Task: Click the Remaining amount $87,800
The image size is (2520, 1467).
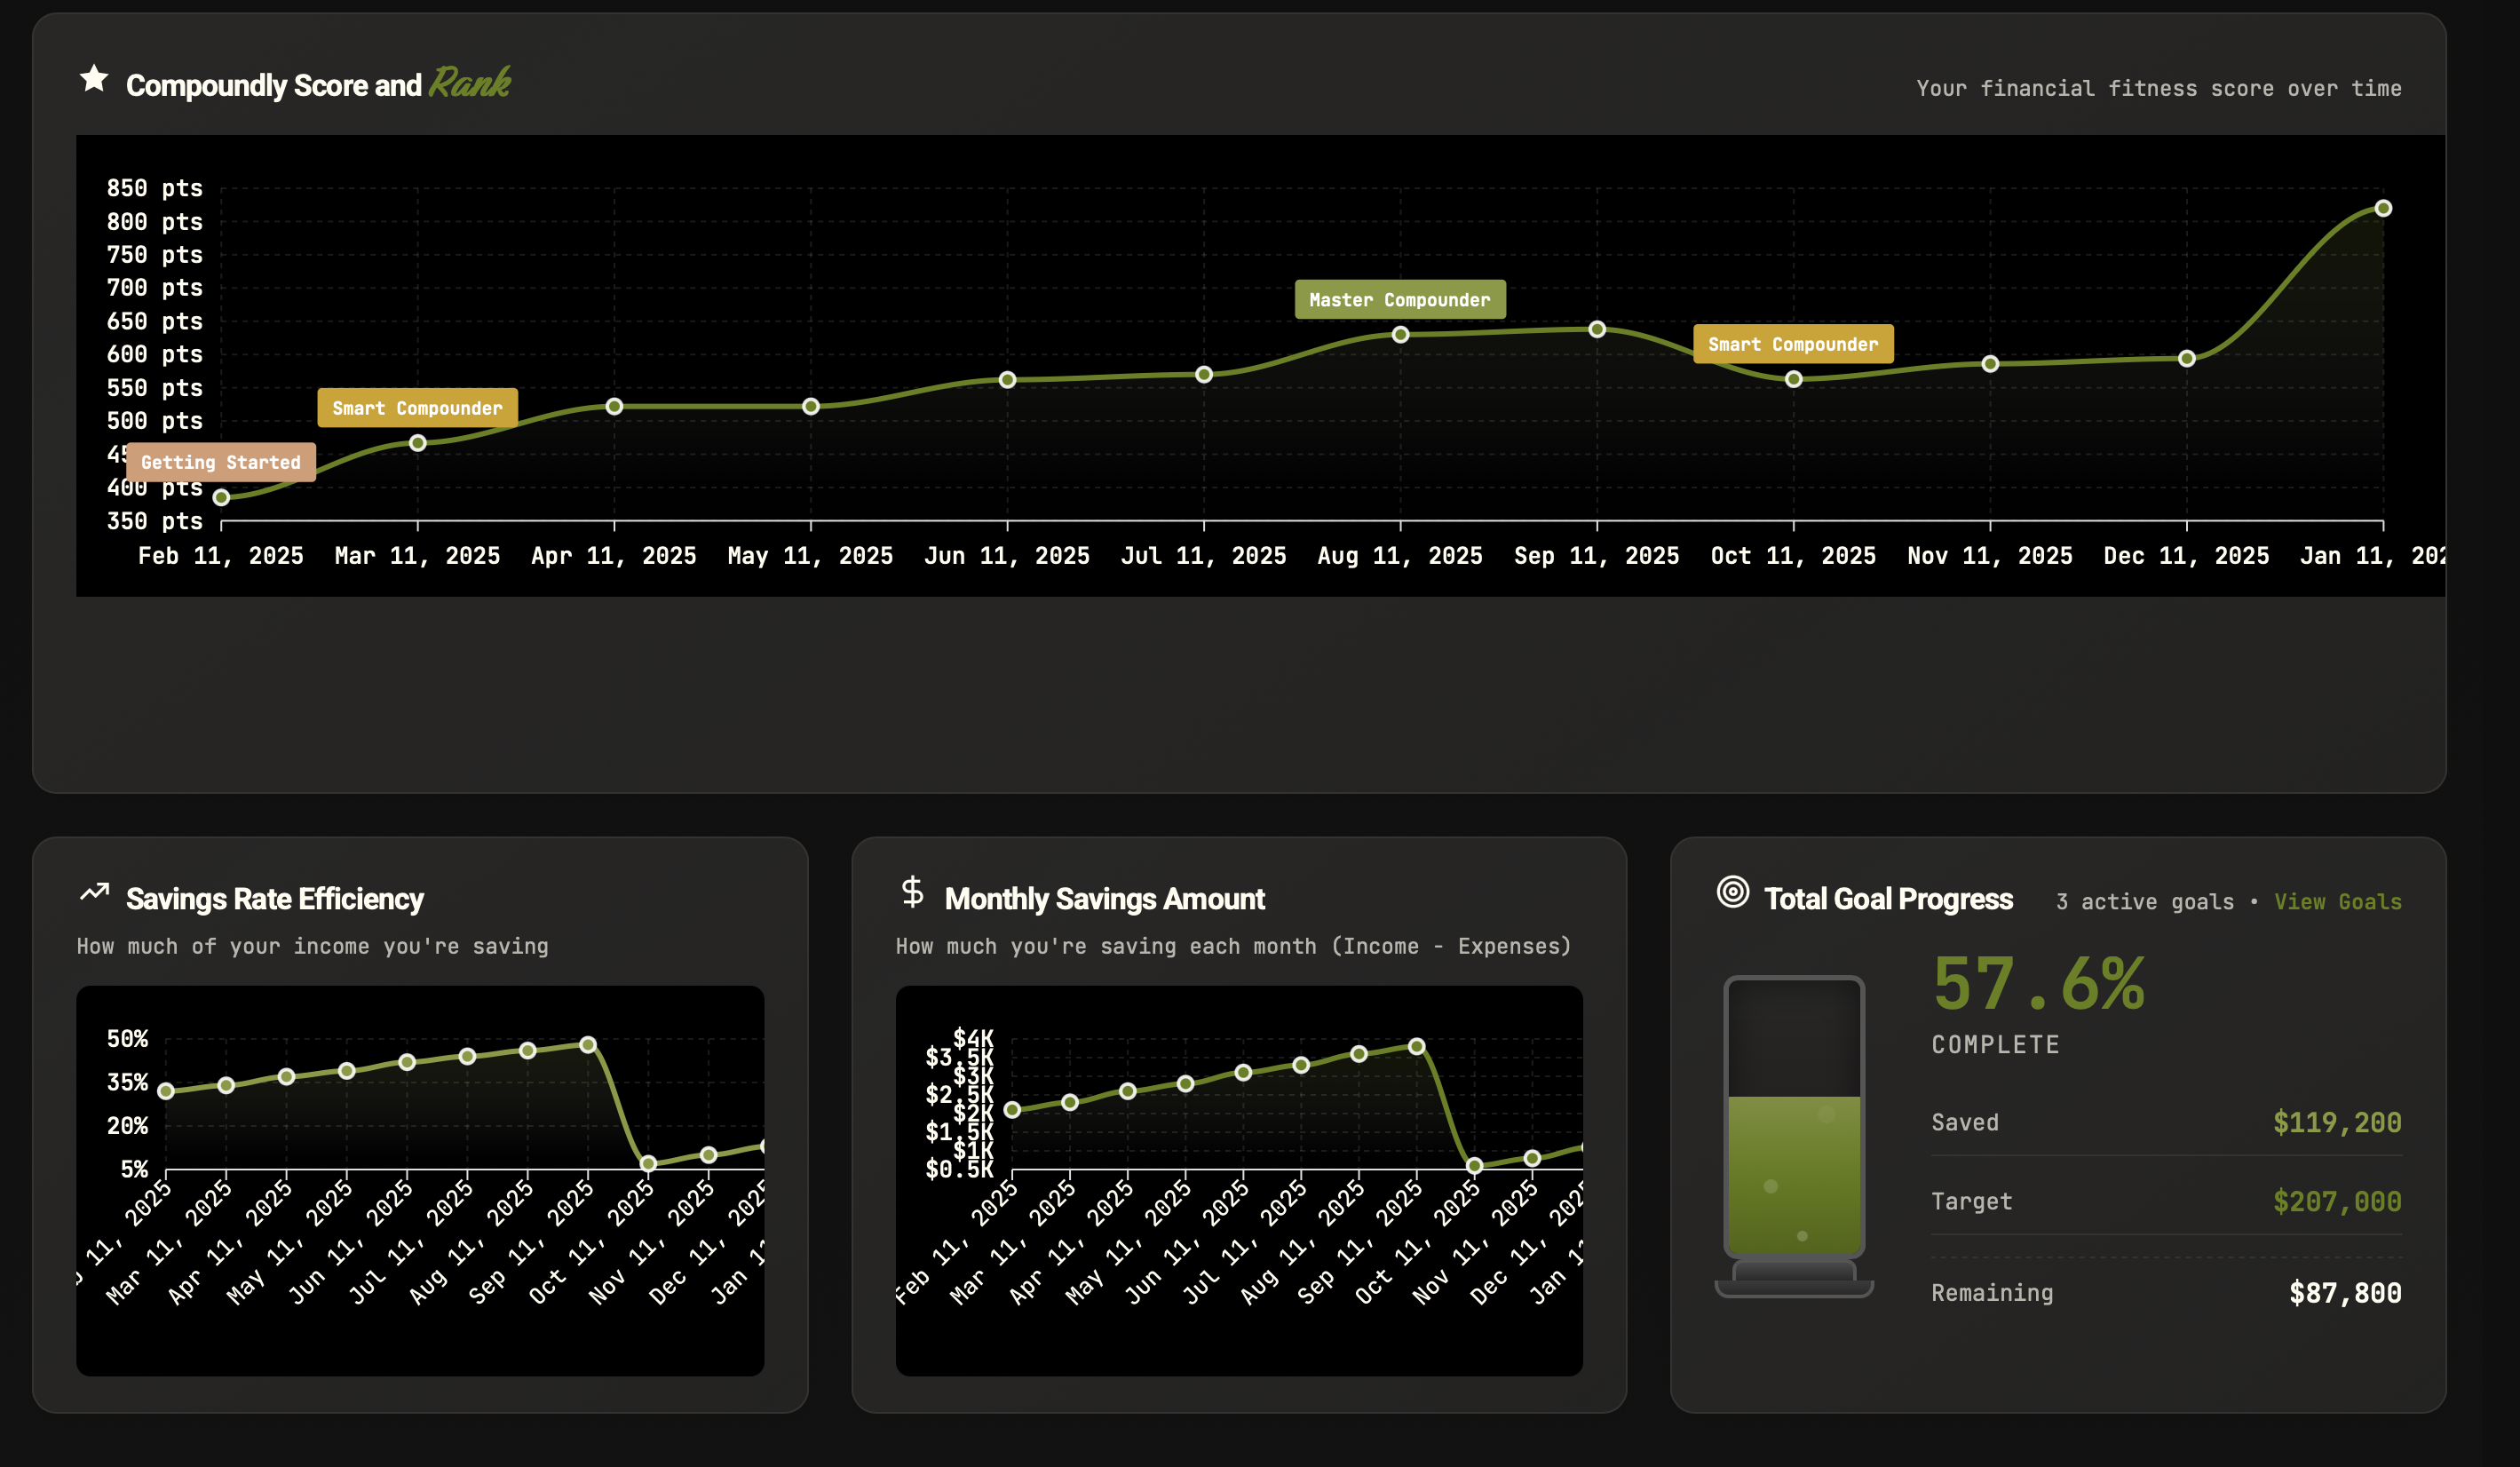Action: click(x=2344, y=1293)
